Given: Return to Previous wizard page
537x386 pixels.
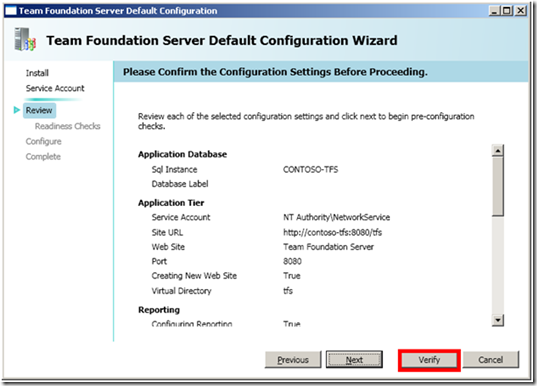Looking at the screenshot, I should click(293, 360).
